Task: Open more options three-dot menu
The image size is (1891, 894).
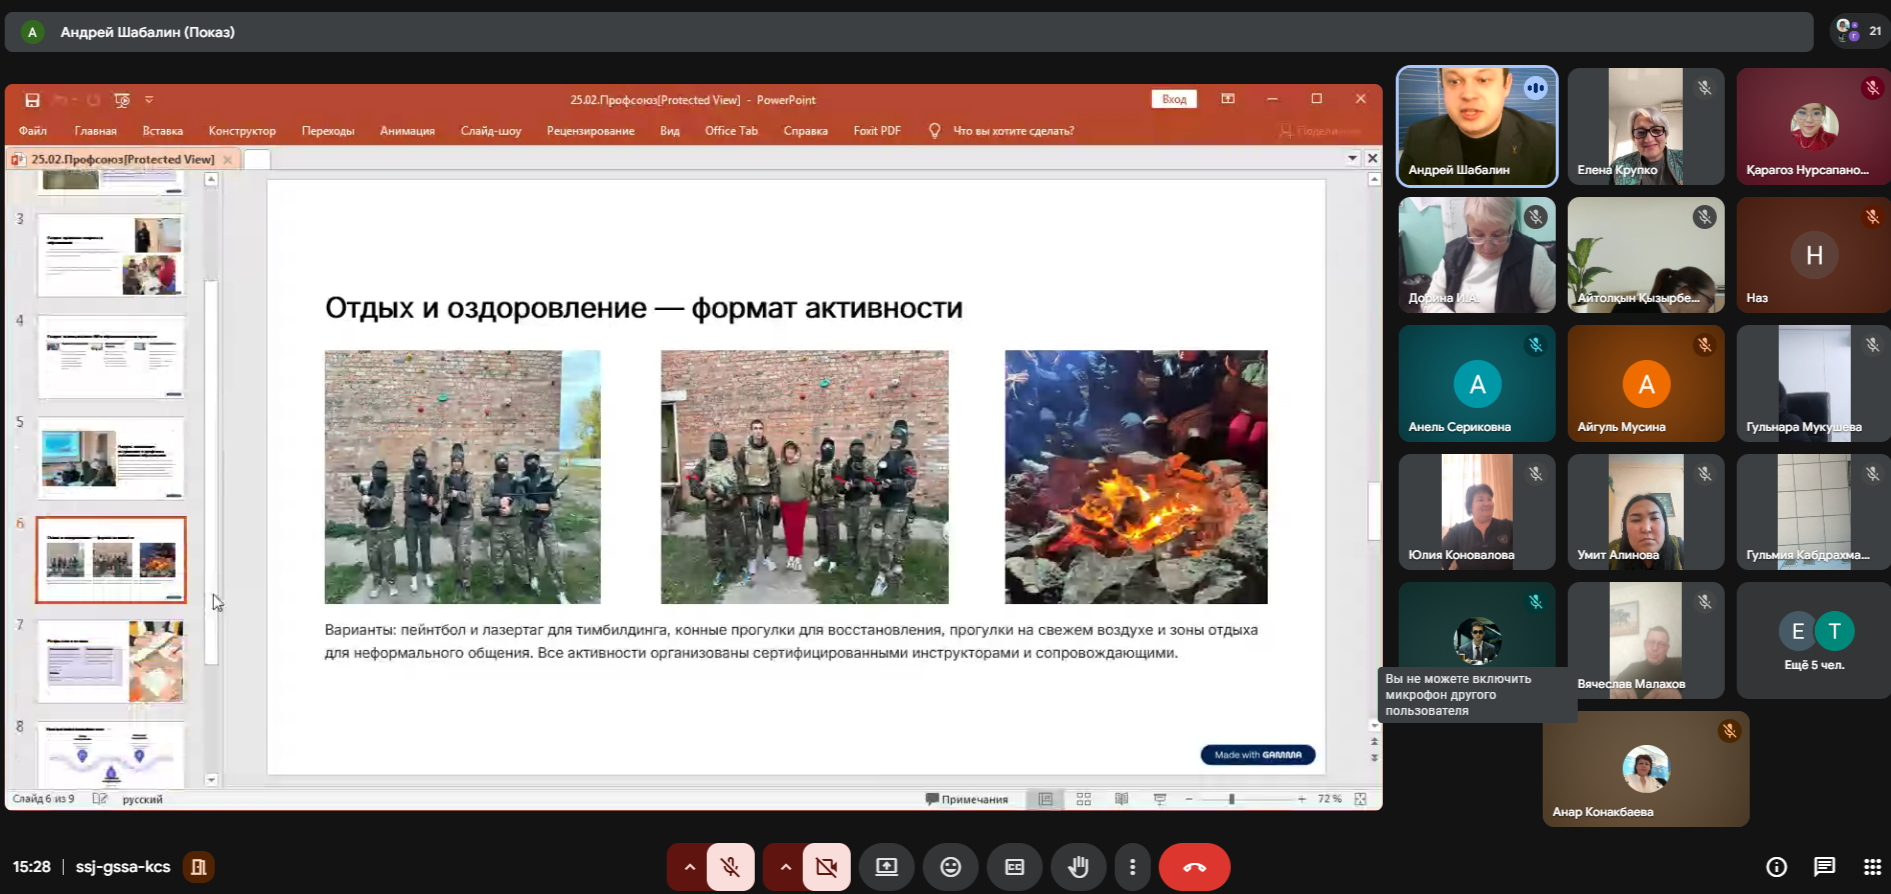Action: point(1132,867)
